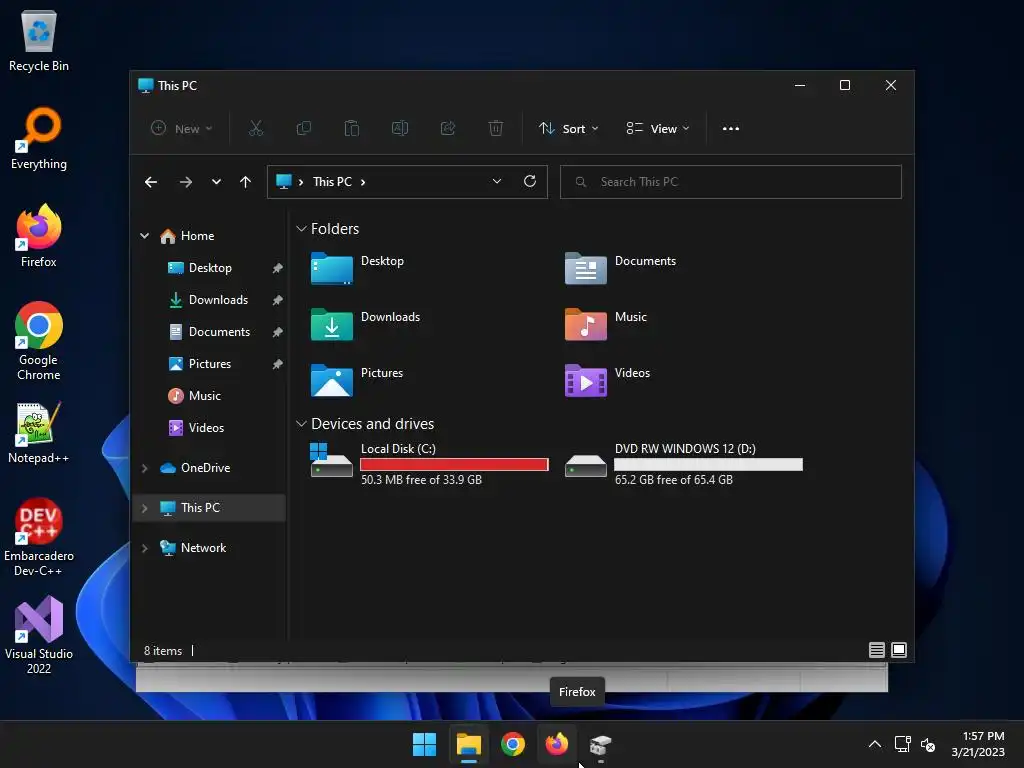Screen dimensions: 1024x768
Task: Select pinned Documents in navigation pane
Action: (x=219, y=332)
